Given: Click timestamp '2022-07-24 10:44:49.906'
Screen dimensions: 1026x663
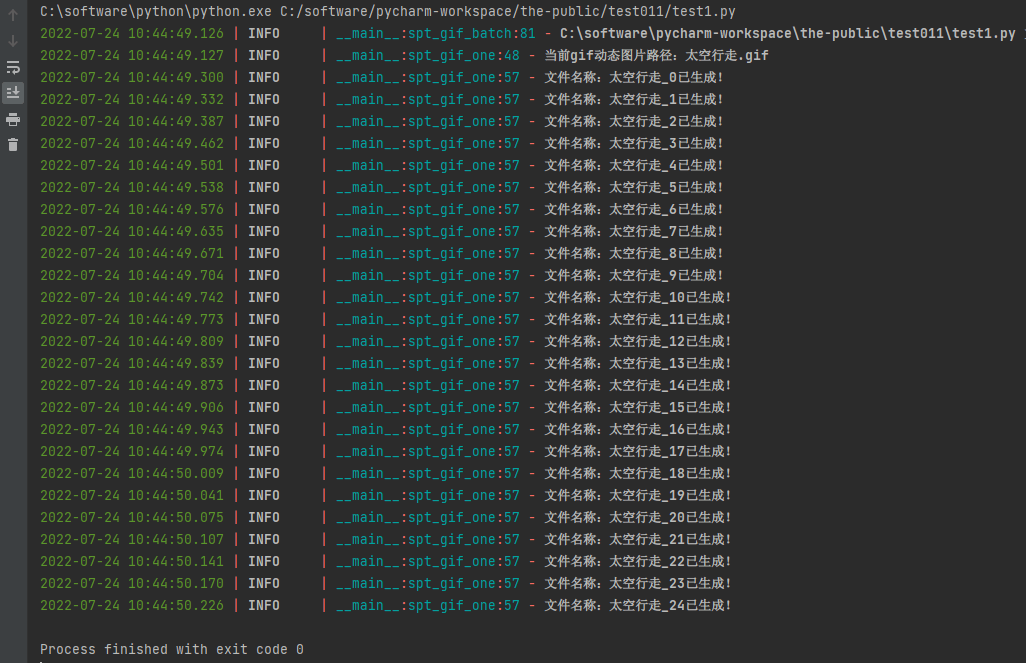Looking at the screenshot, I should [132, 408].
